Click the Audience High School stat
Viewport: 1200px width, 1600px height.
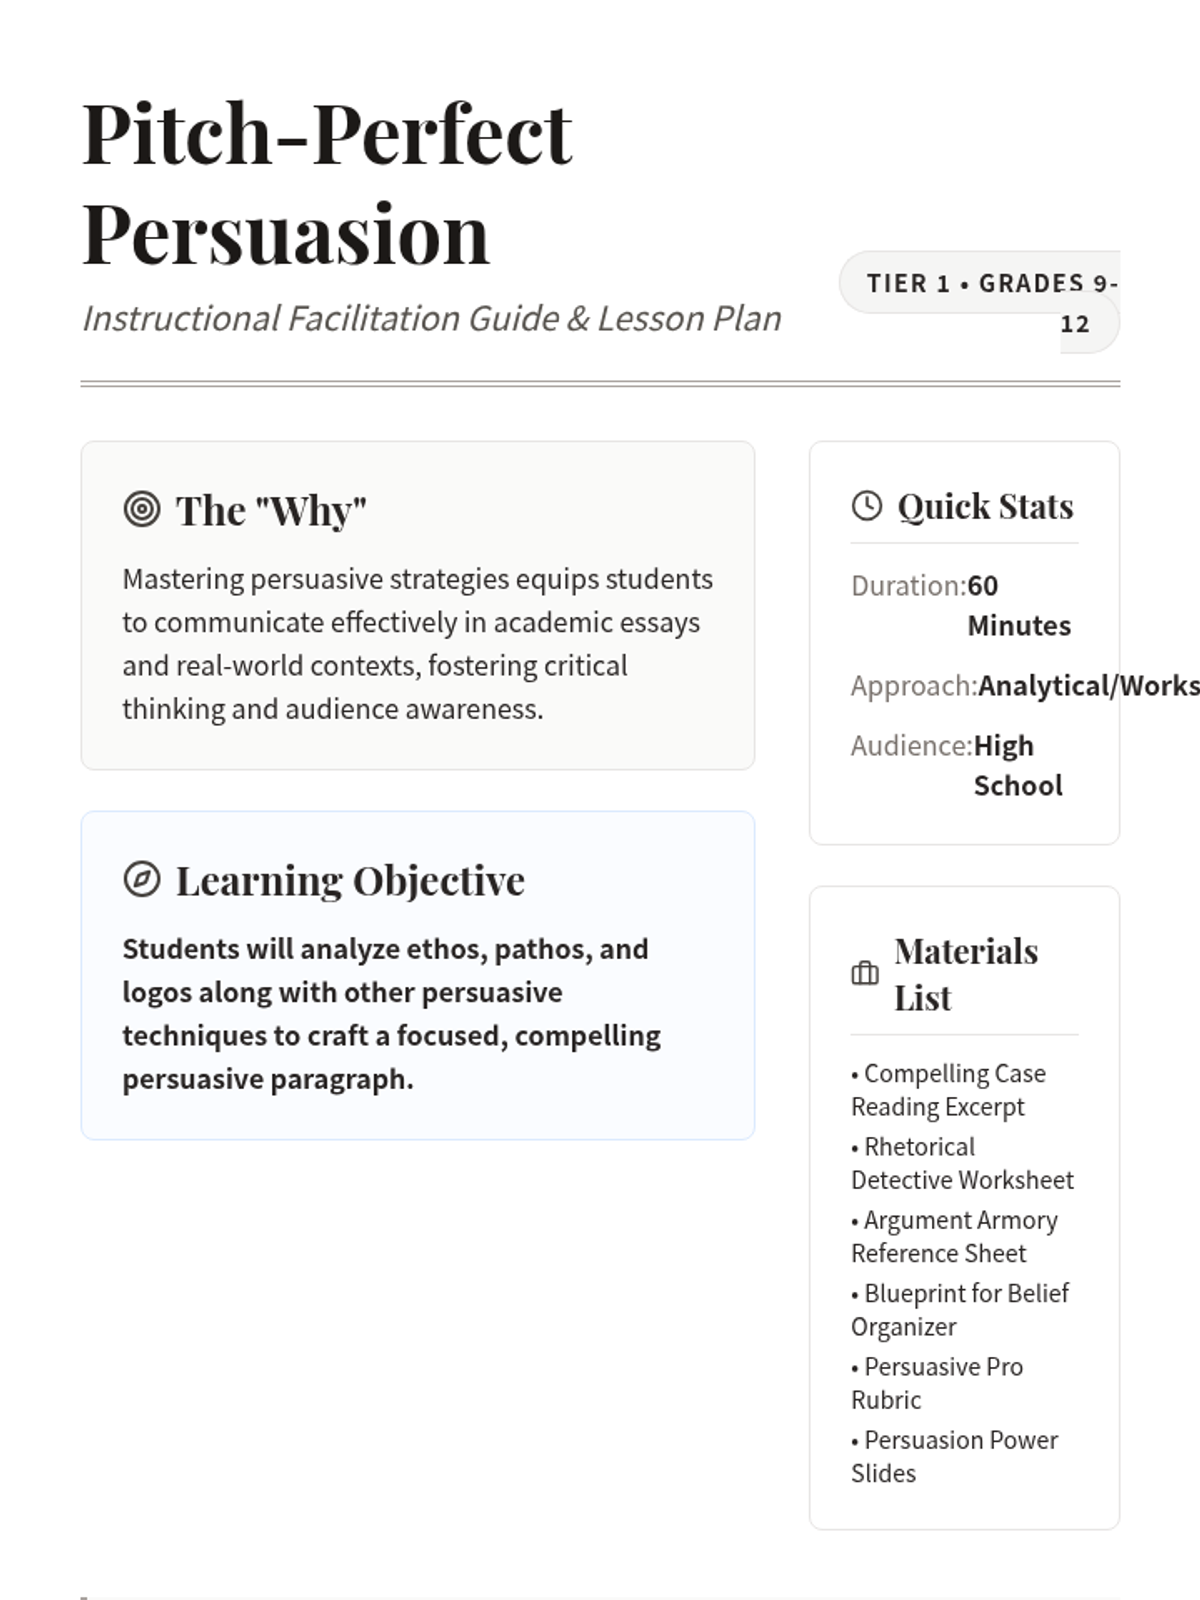957,765
